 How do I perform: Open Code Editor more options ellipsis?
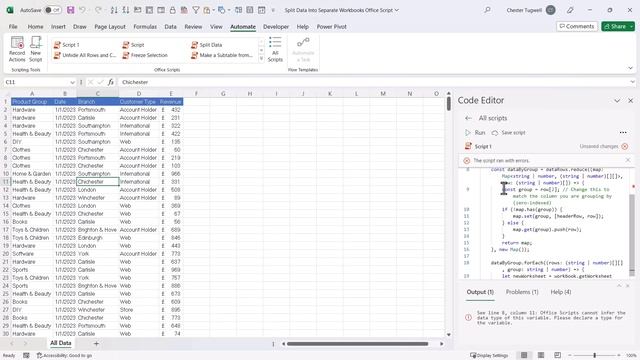(x=623, y=133)
